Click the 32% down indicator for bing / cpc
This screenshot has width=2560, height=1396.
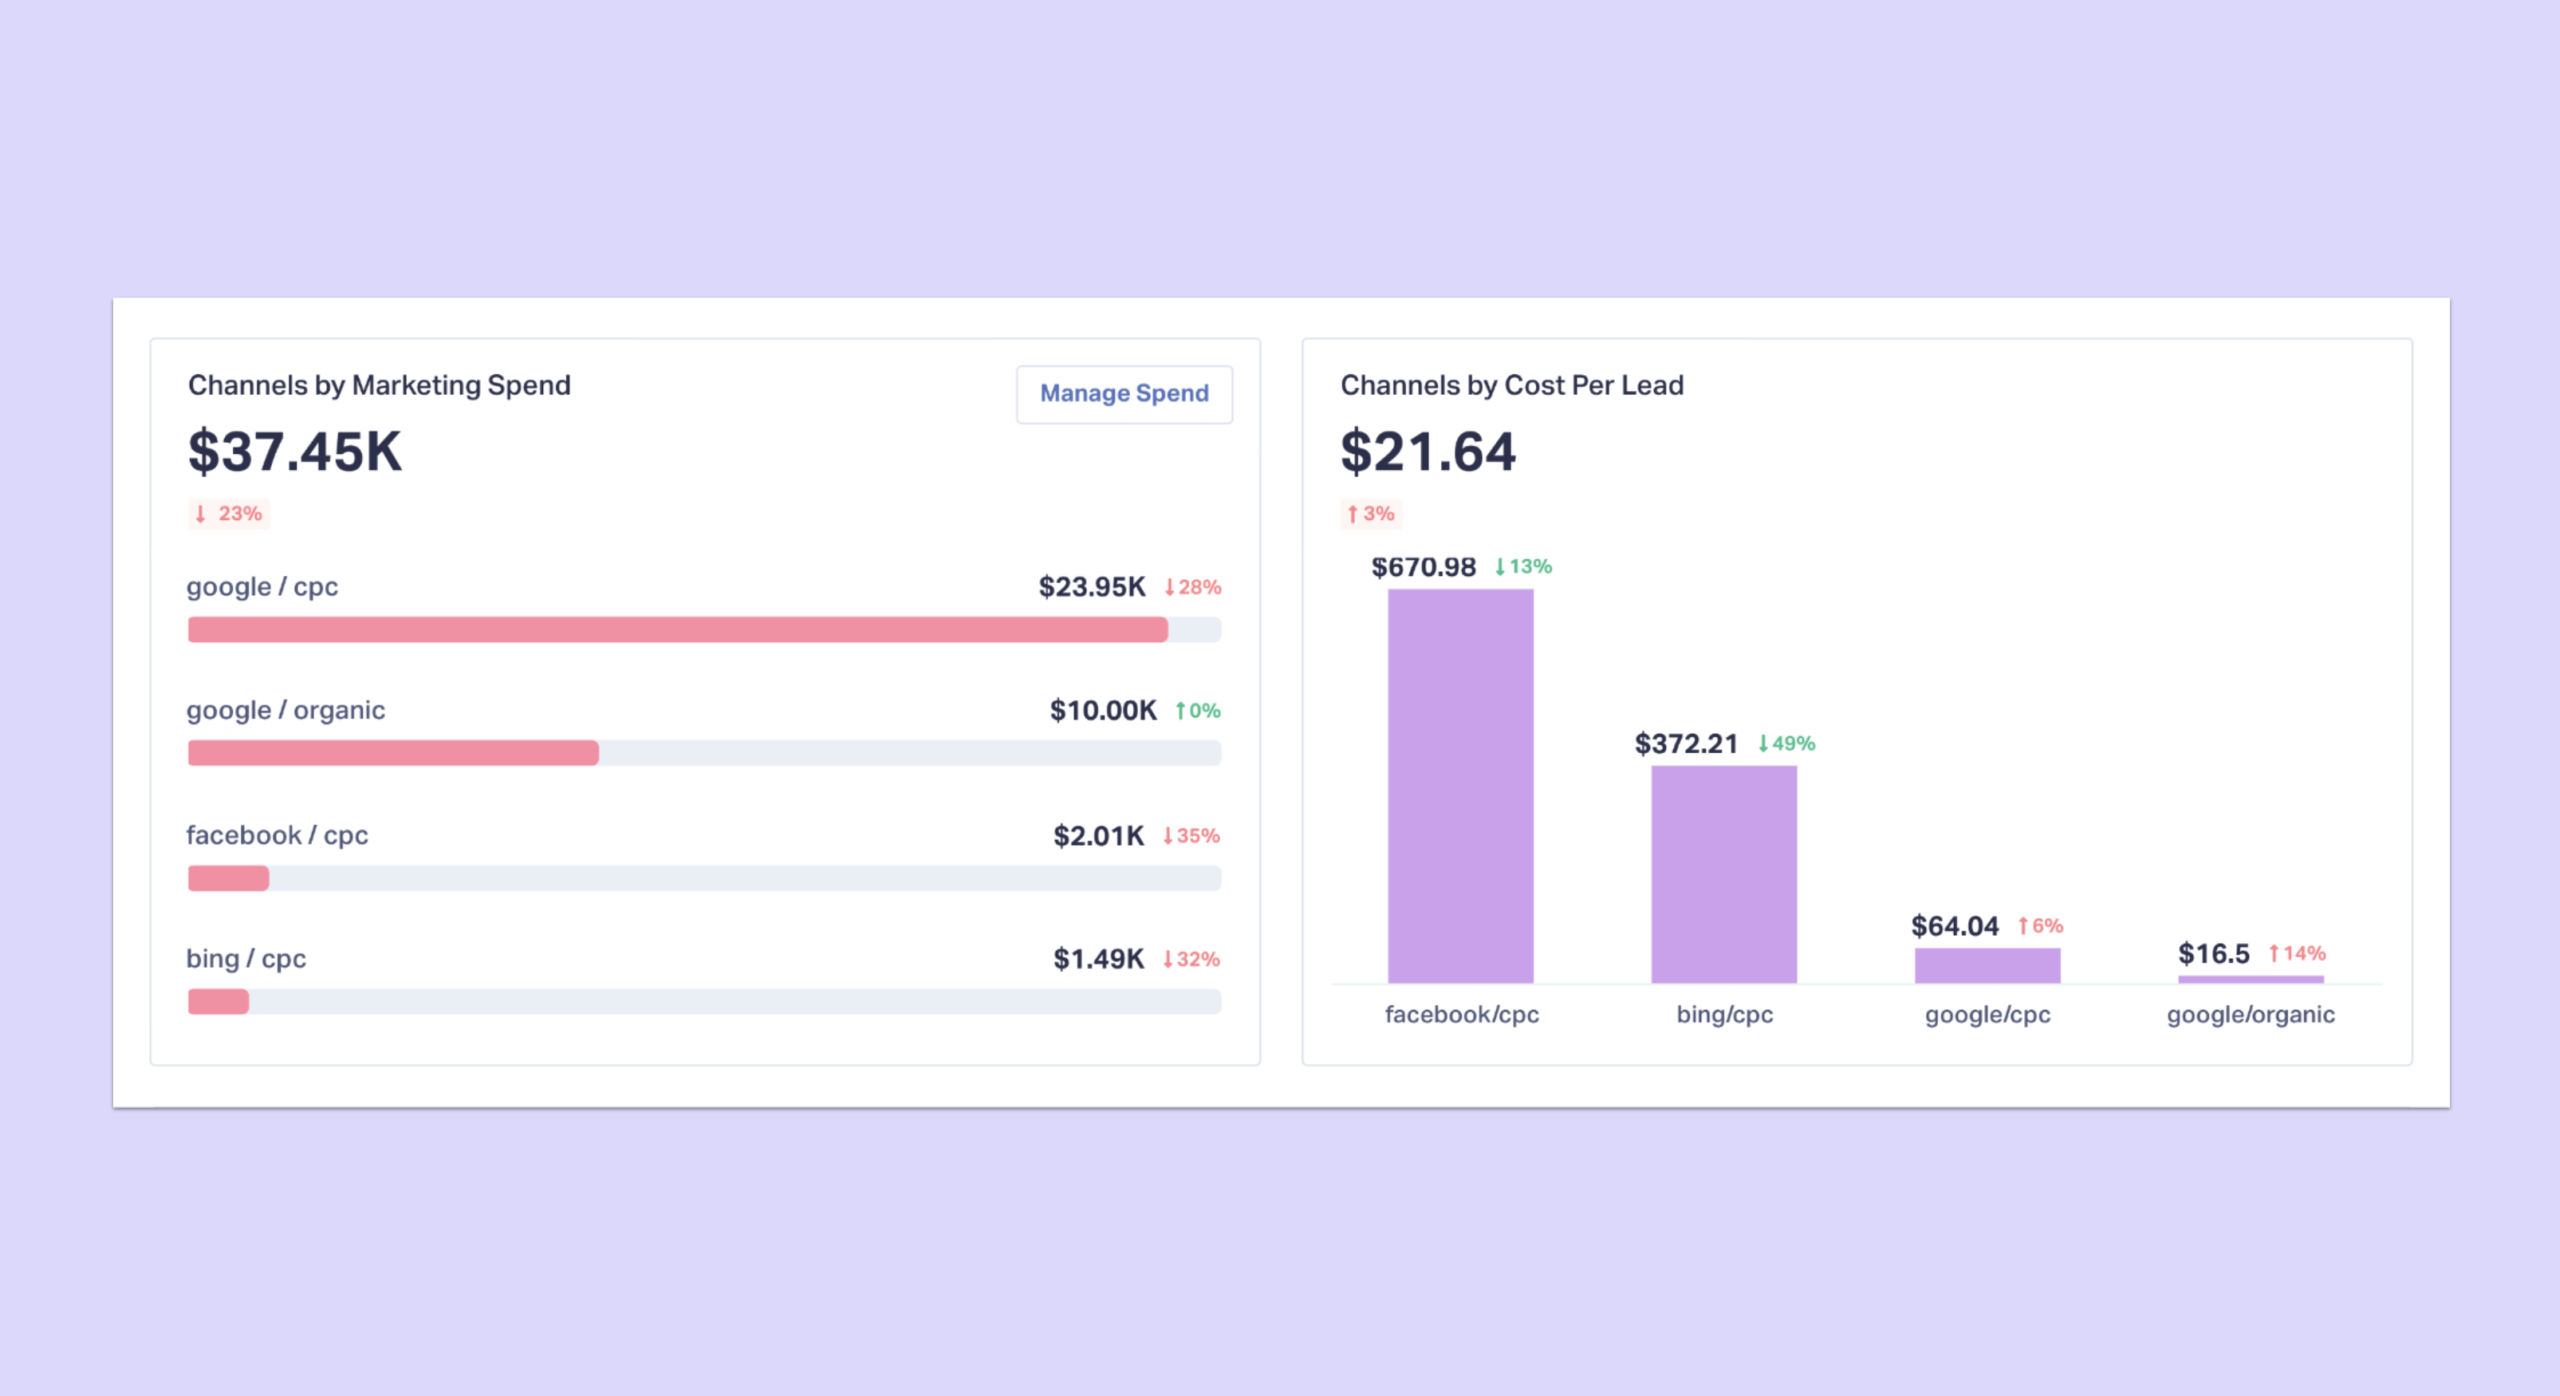[1191, 959]
